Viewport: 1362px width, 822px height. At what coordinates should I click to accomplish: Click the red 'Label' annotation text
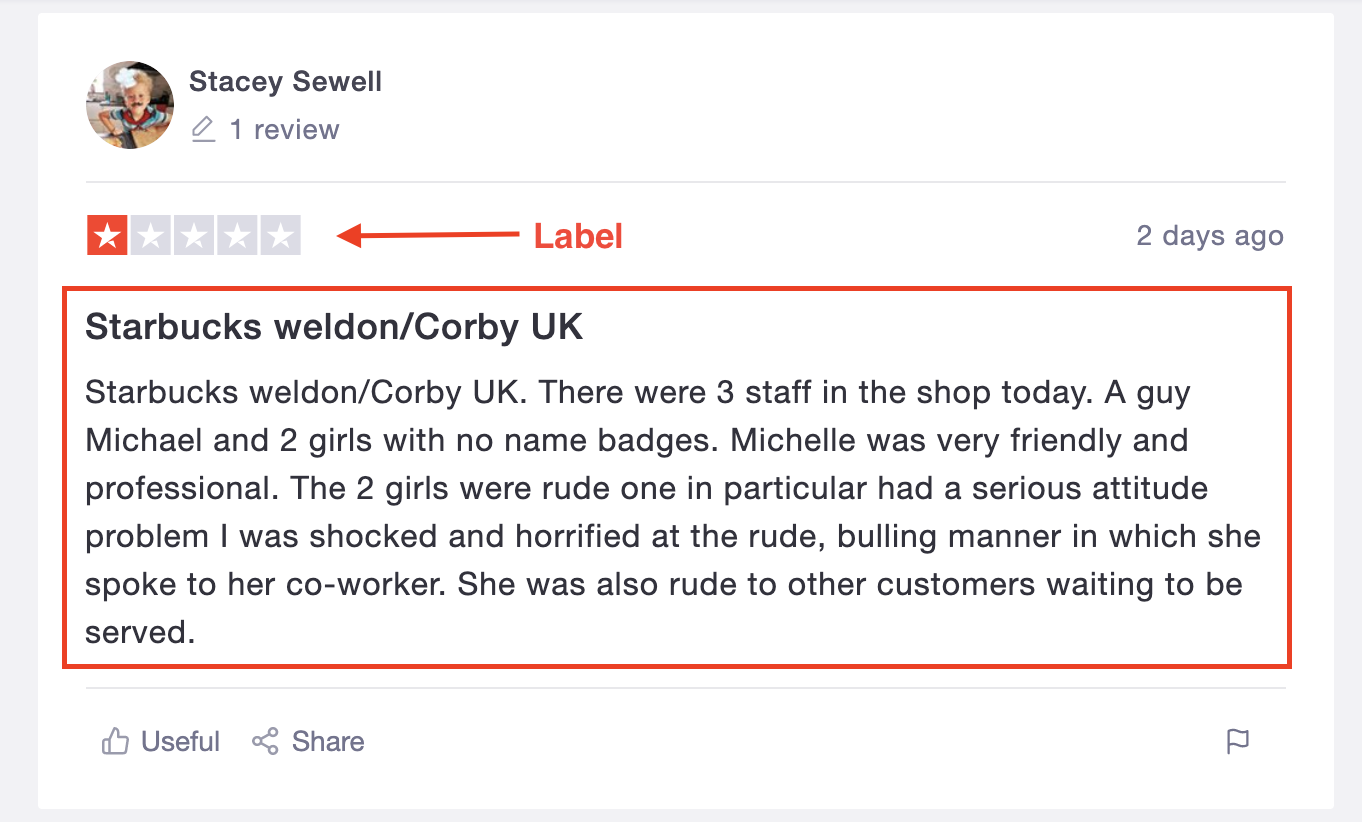coord(578,236)
